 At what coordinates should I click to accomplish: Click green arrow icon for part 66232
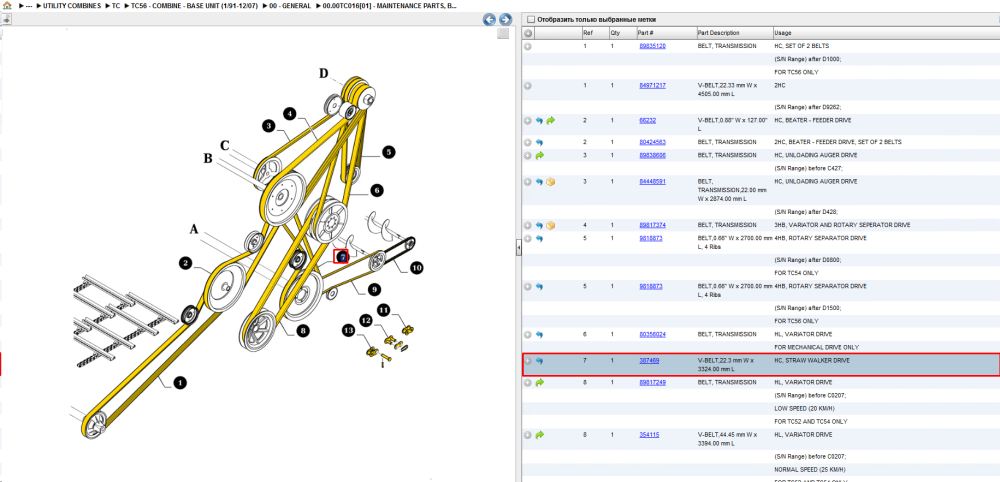551,120
